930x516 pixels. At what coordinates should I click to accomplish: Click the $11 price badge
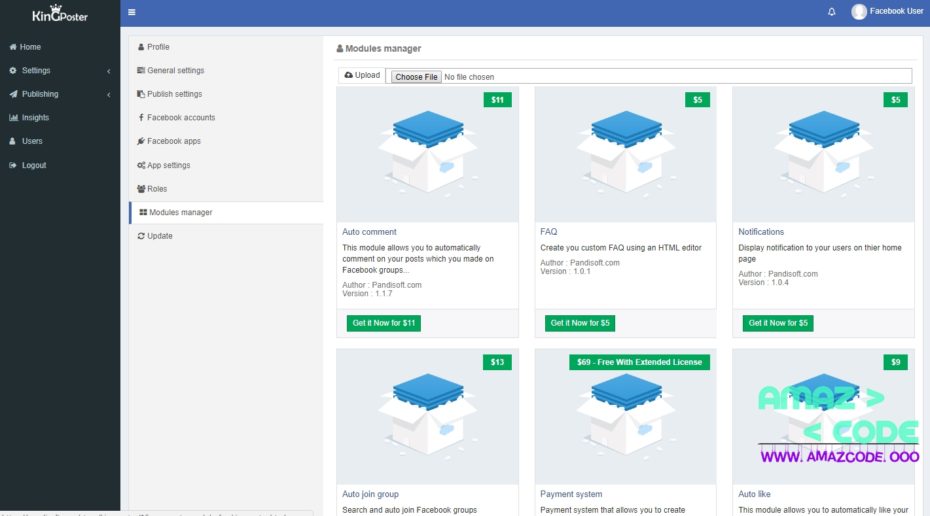498,100
